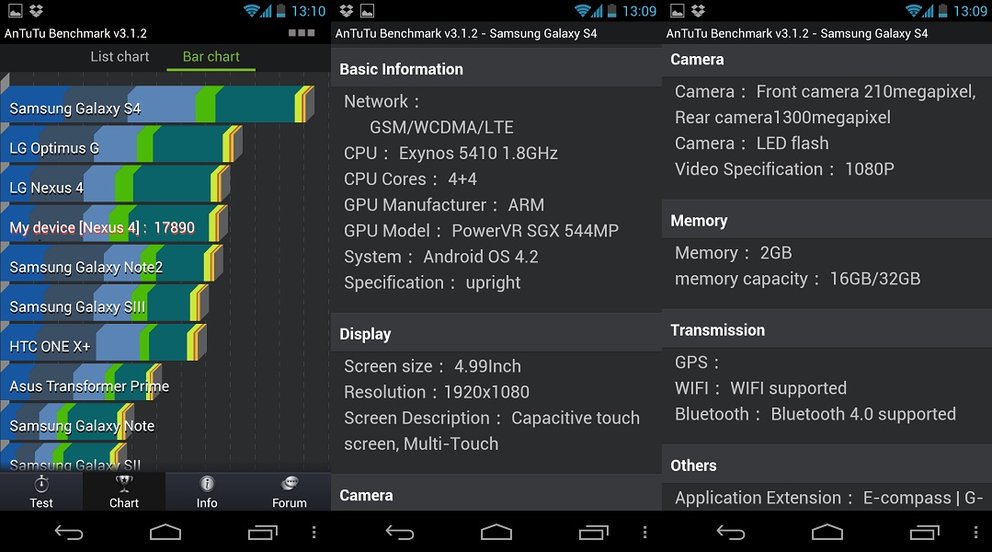This screenshot has width=992, height=552.
Task: Tap the Samsung Galaxy SIII bar
Action: click(x=104, y=304)
